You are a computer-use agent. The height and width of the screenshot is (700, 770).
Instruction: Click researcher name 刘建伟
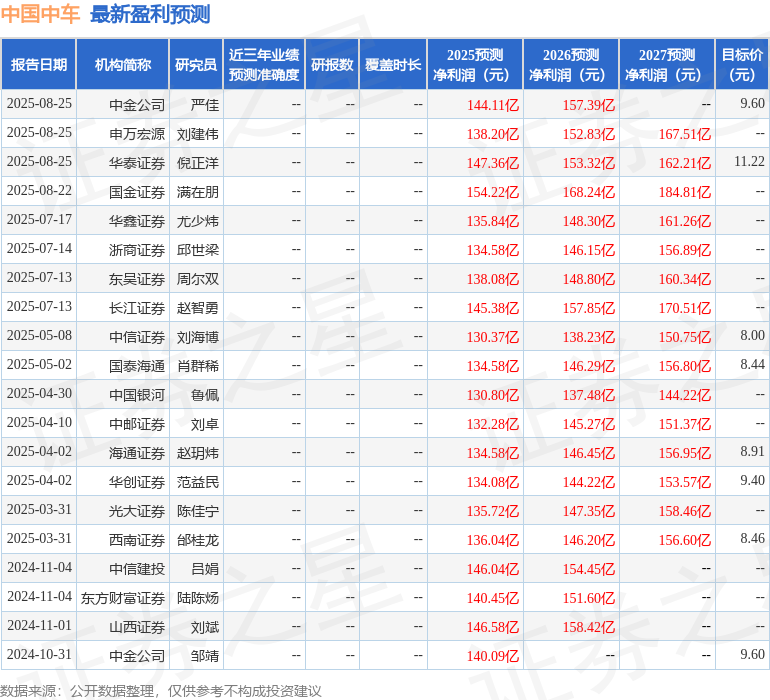(198, 134)
